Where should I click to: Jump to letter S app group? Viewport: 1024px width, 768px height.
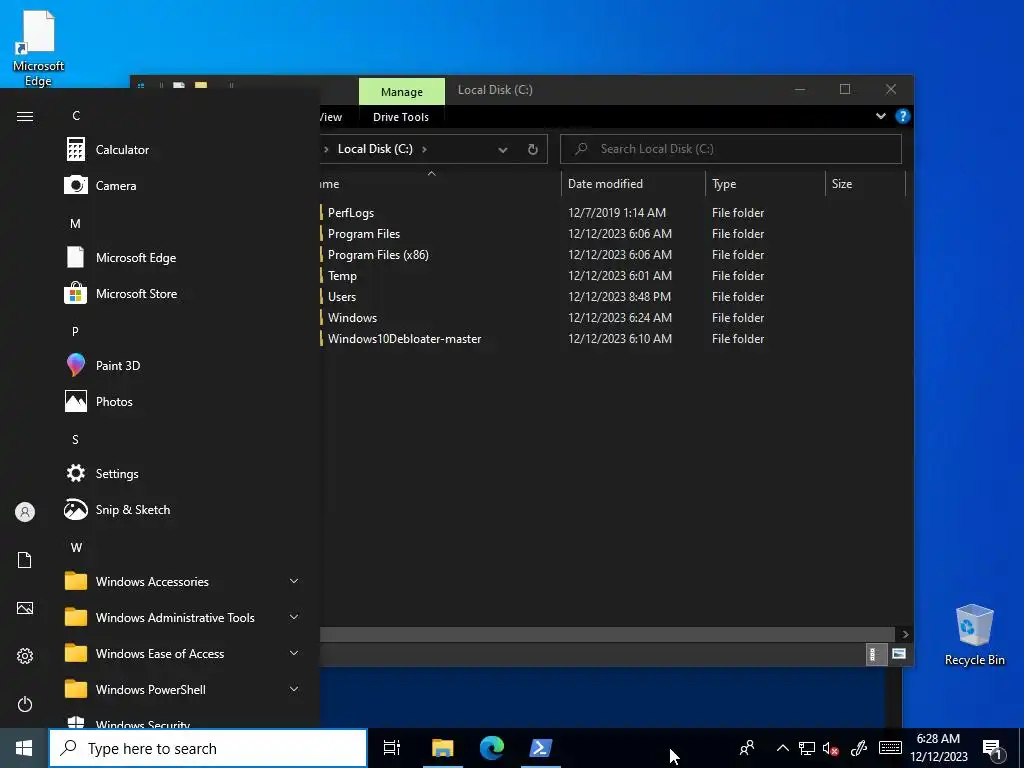point(76,440)
